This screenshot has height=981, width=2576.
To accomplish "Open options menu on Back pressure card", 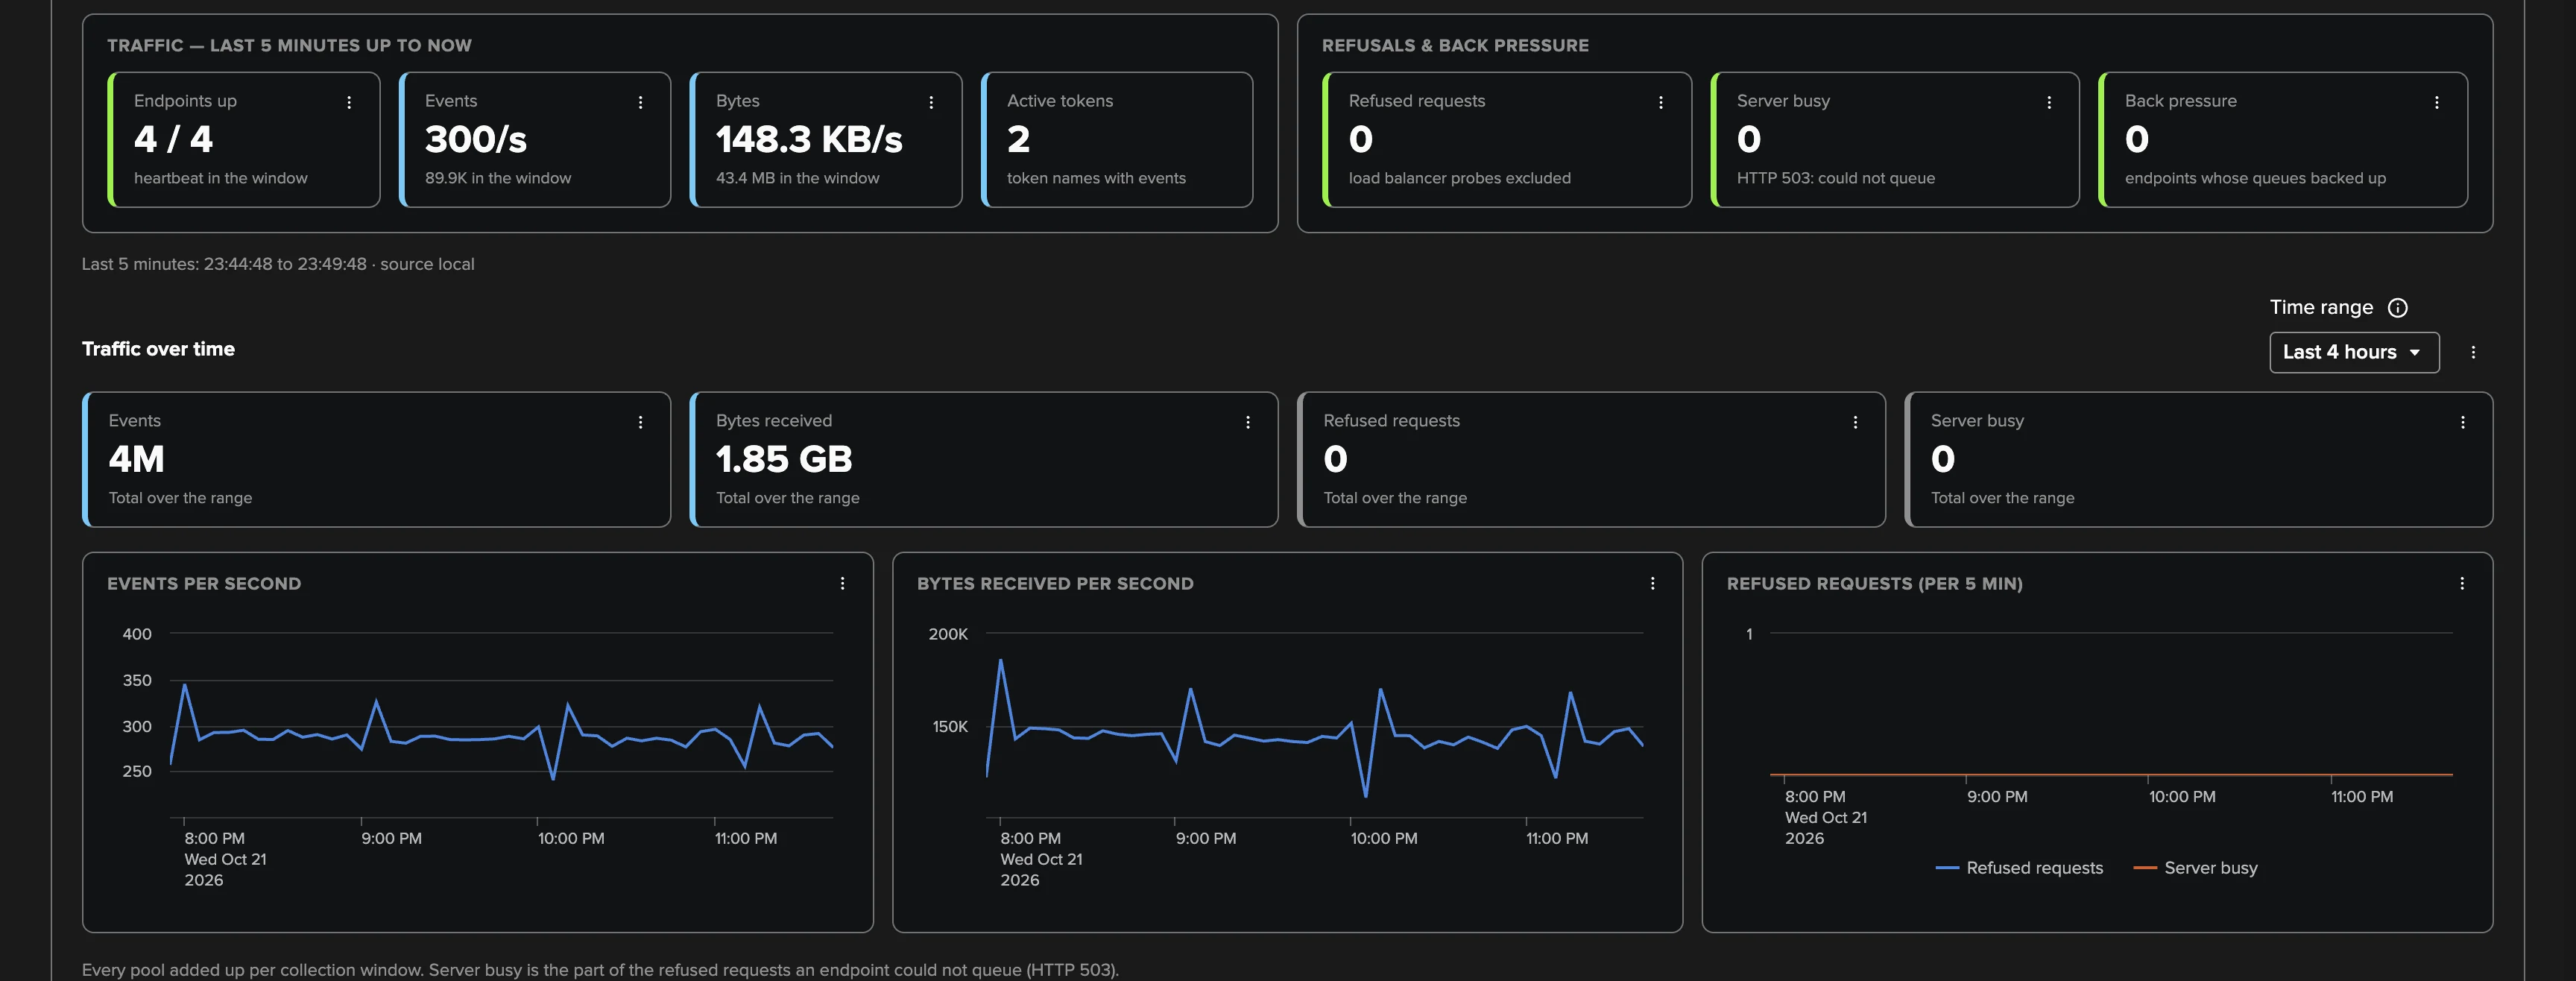I will pos(2436,102).
